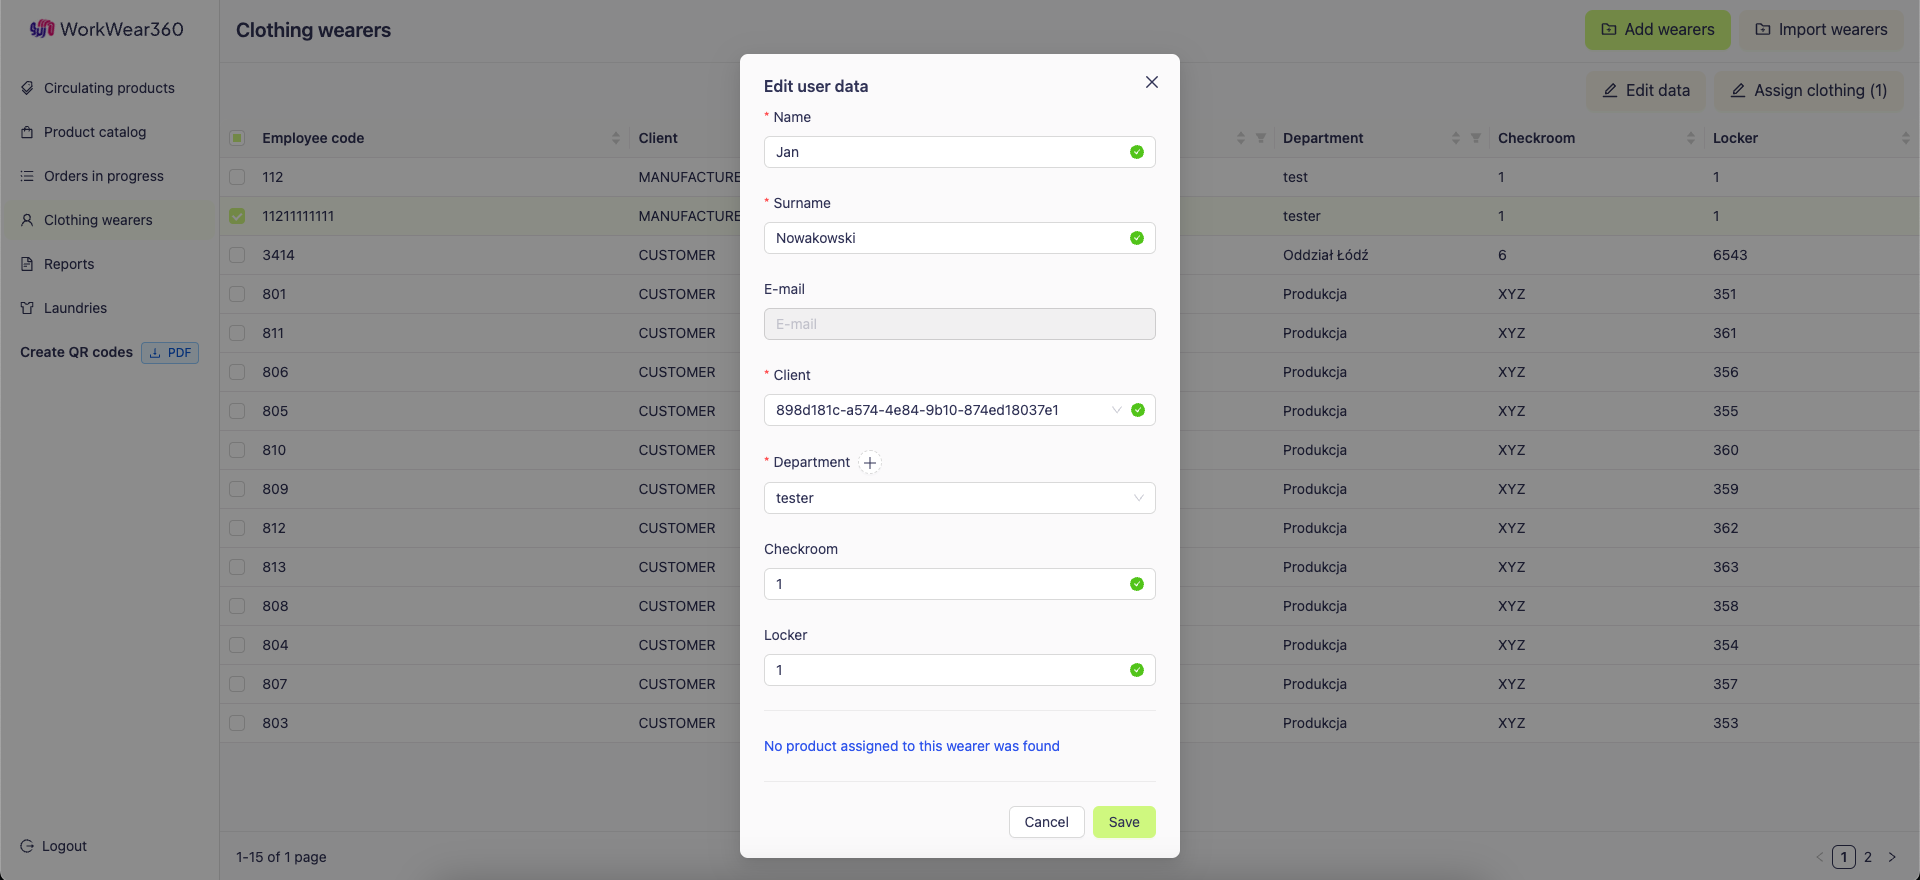This screenshot has height=880, width=1920.
Task: Click the PDF download button for QR codes
Action: 170,353
